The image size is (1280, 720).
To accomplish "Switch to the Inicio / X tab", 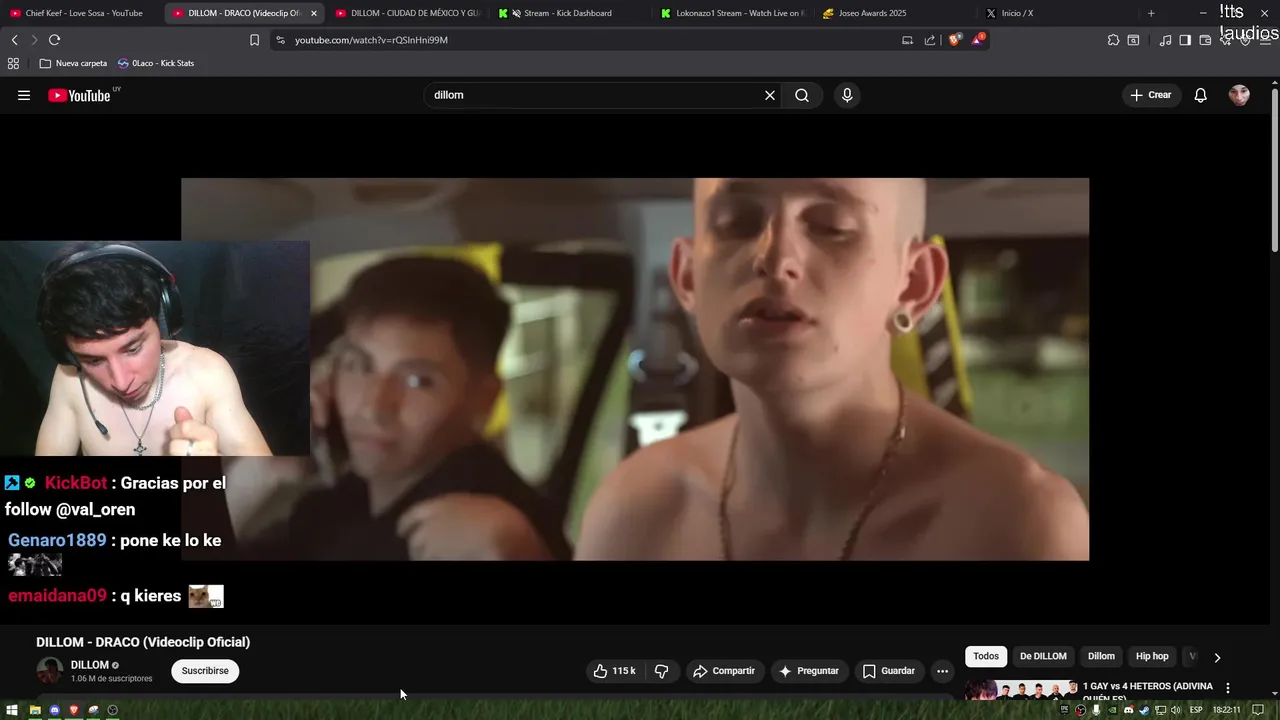I will click(x=1058, y=13).
